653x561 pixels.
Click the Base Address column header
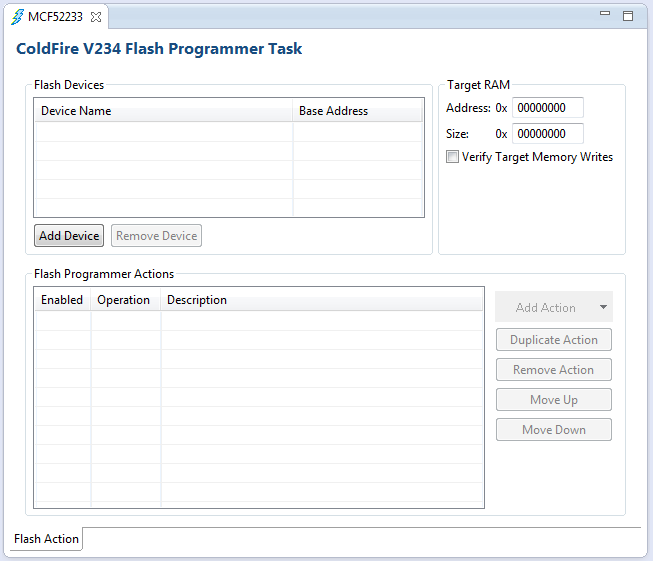(357, 111)
